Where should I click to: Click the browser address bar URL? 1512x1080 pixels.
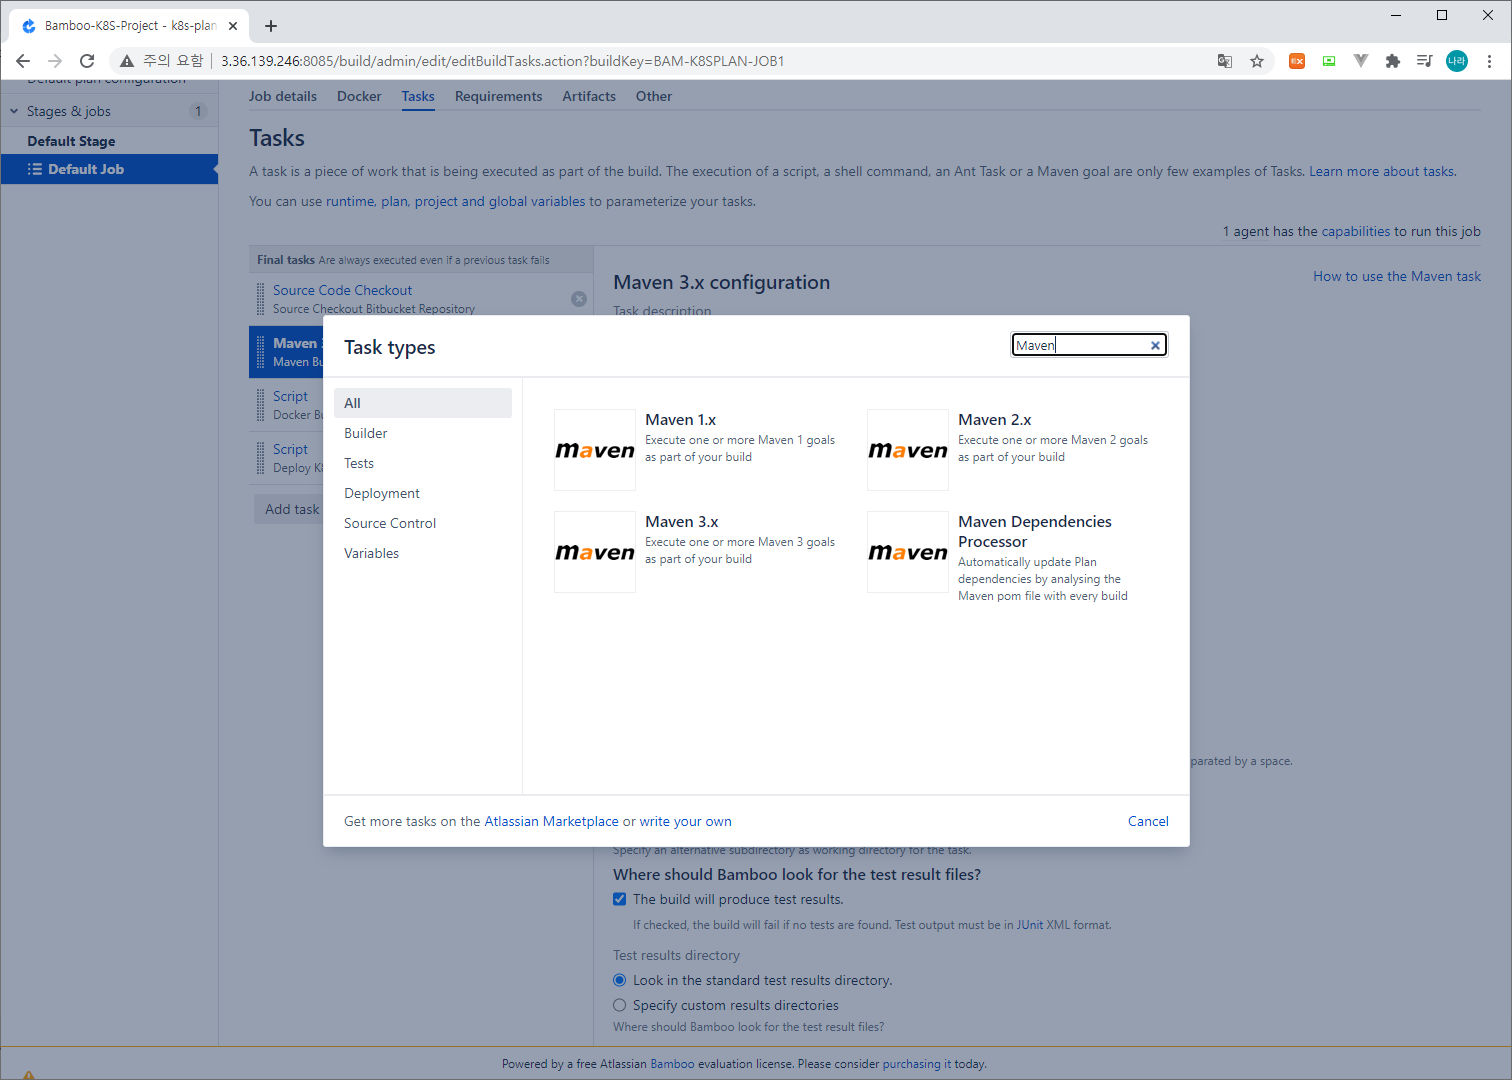502,61
